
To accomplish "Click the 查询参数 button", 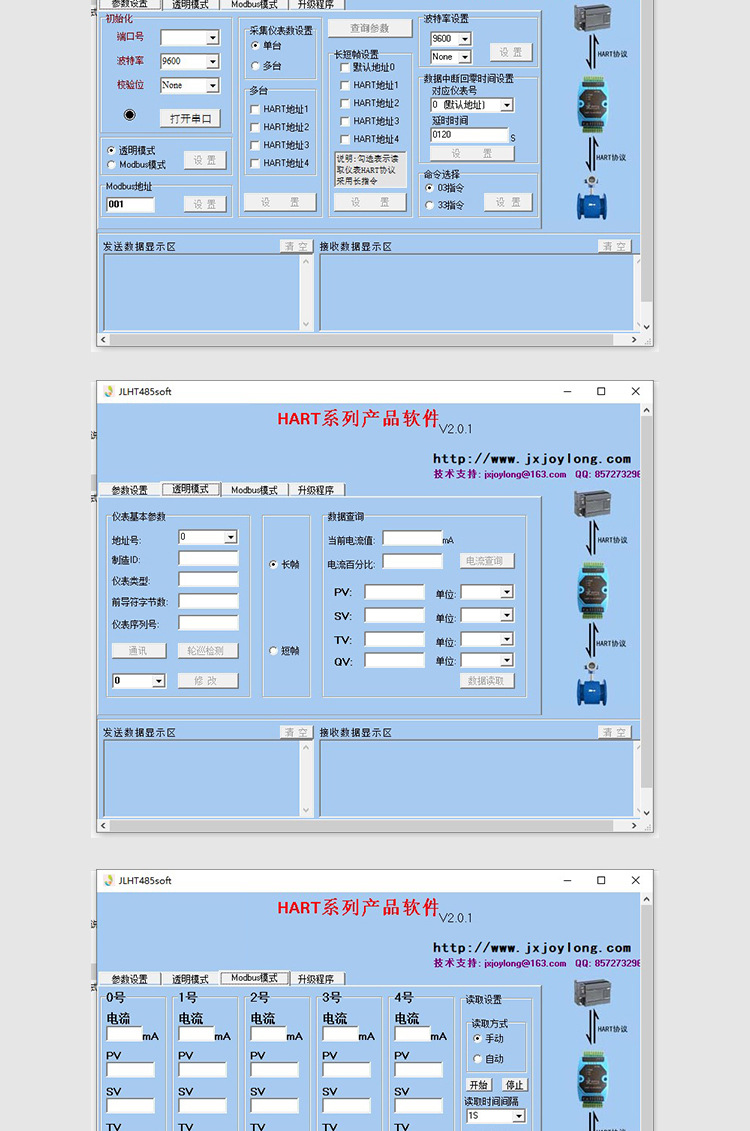I will point(370,28).
